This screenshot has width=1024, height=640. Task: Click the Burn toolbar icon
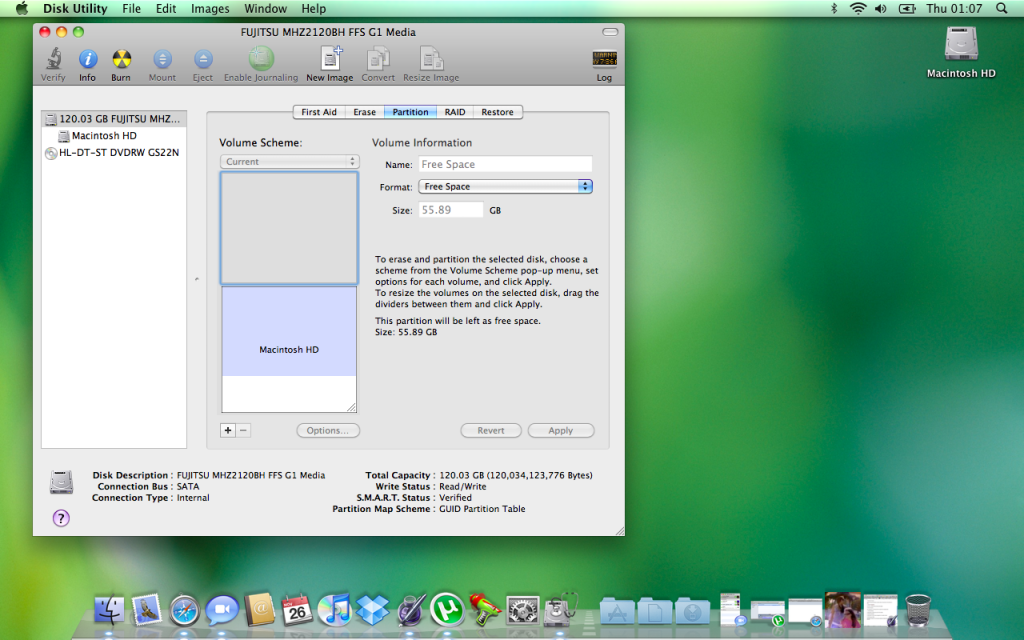[121, 59]
